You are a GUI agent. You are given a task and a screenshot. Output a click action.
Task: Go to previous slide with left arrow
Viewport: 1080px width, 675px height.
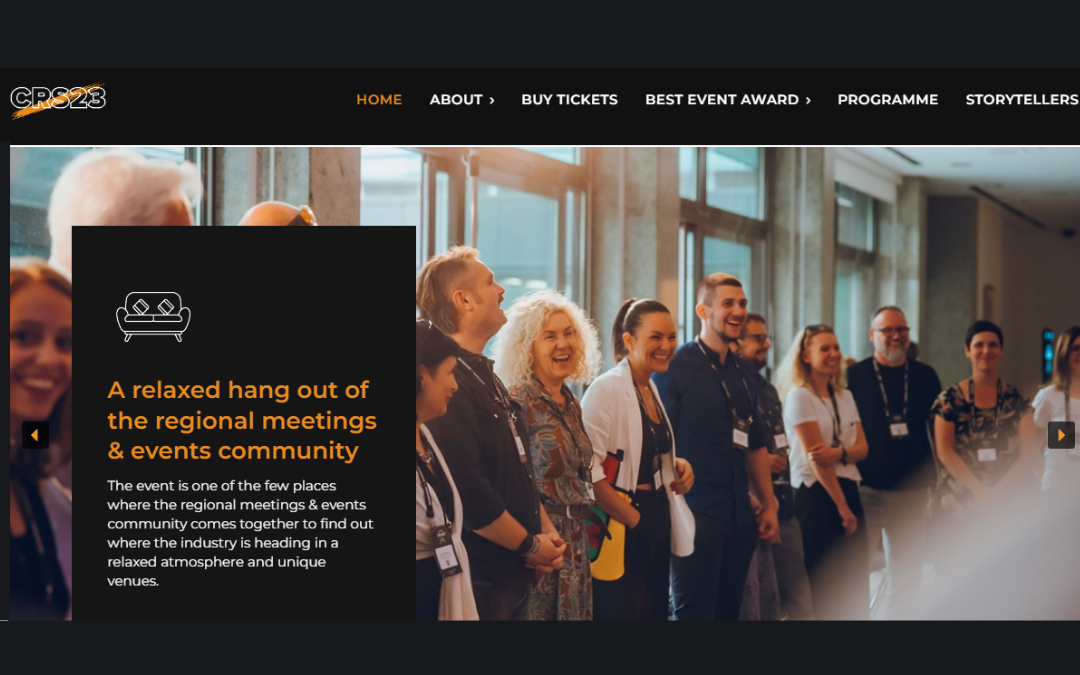tap(35, 435)
